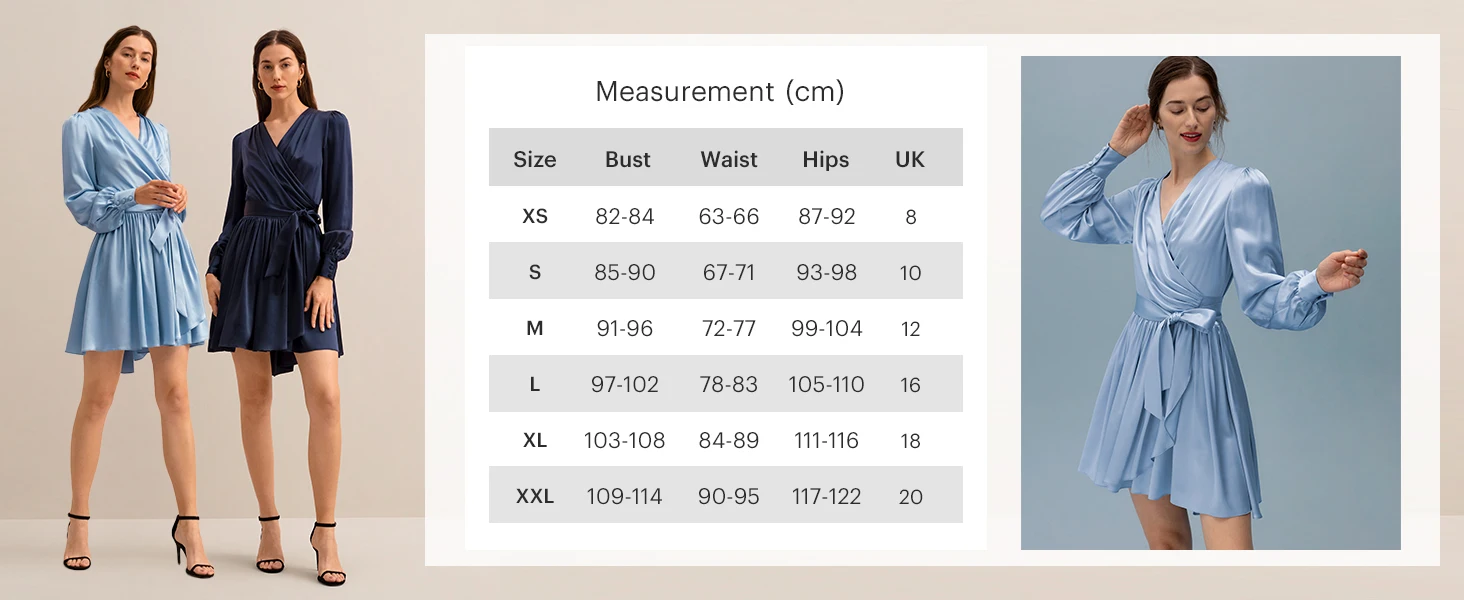Screen dimensions: 1464x600
Task: Select the Size column header
Action: click(x=534, y=159)
